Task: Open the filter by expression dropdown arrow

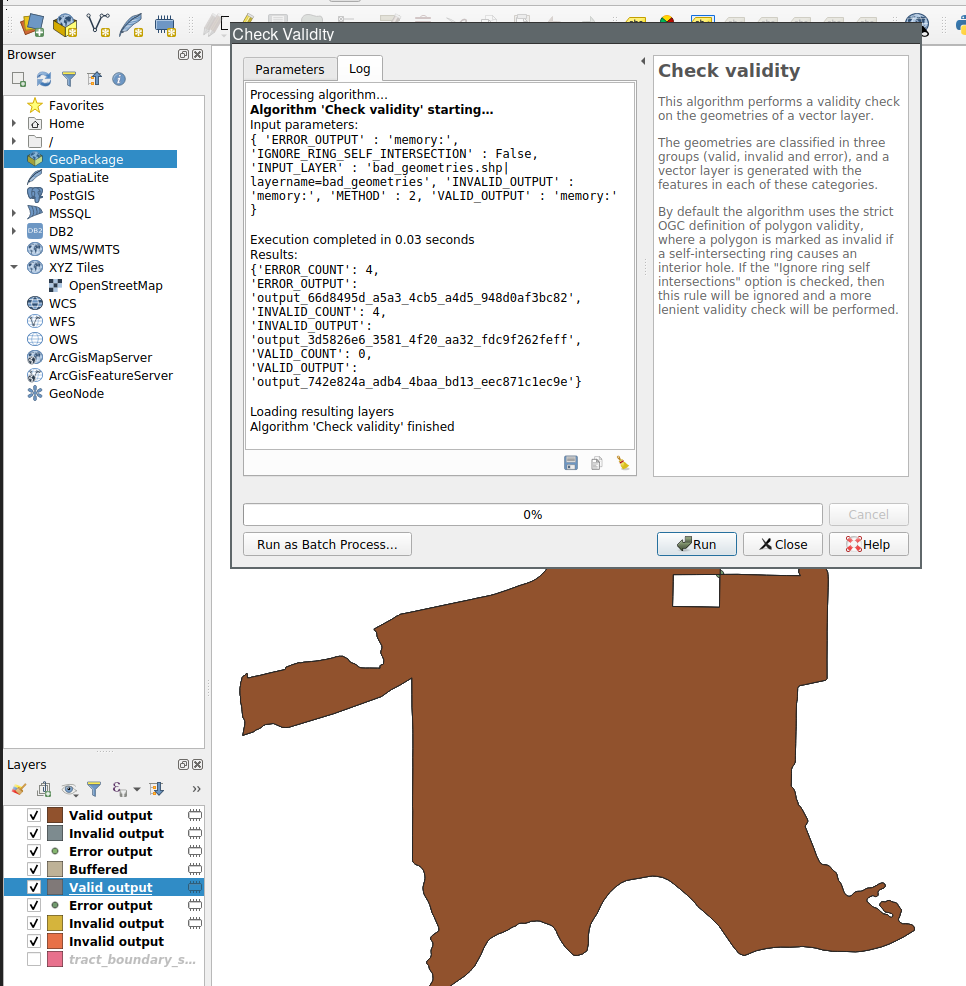Action: point(136,789)
